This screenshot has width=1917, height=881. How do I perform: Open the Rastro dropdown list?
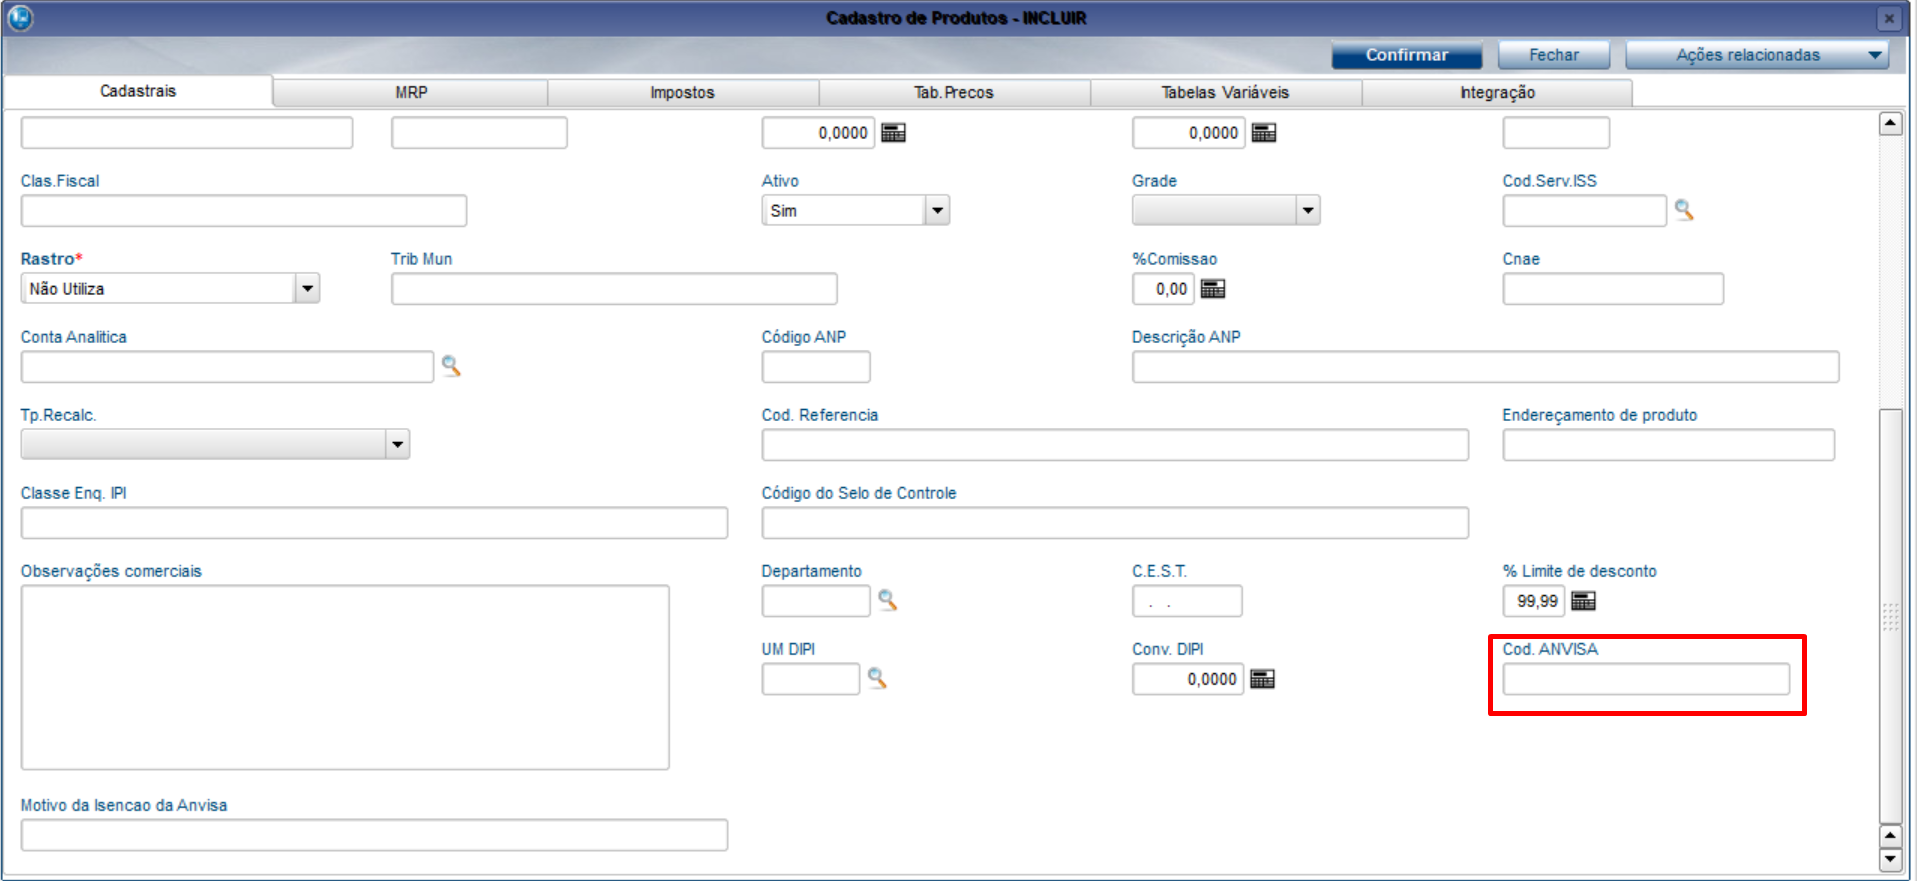tap(308, 288)
